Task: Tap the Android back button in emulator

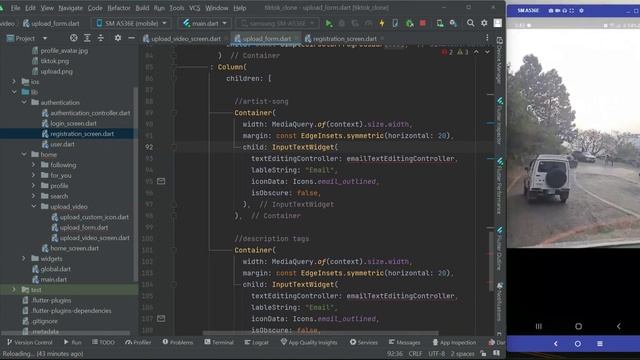Action: [x=619, y=326]
